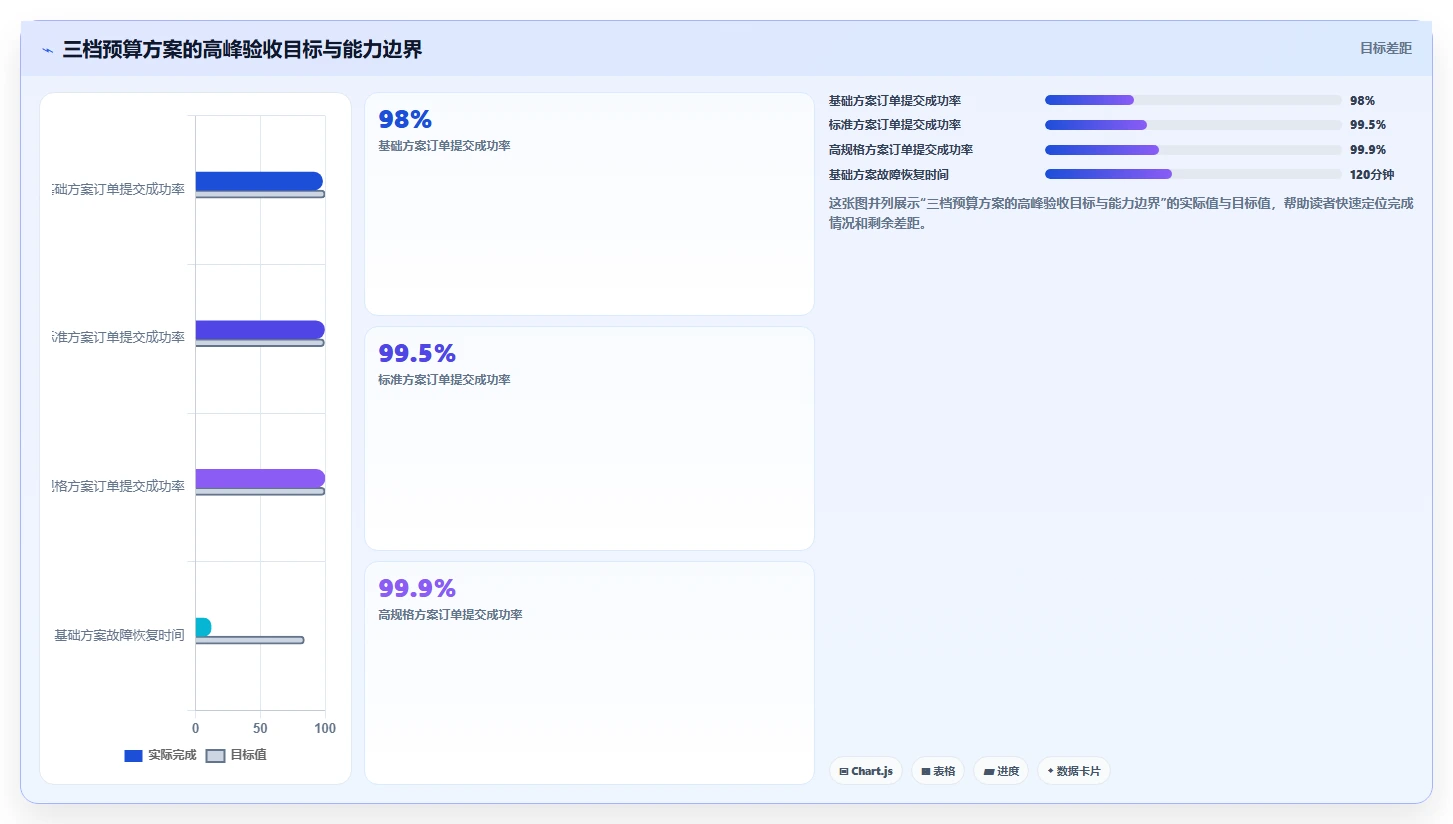Click the 数据卡片 tag chip
The width and height of the screenshot is (1453, 824).
[x=1074, y=771]
